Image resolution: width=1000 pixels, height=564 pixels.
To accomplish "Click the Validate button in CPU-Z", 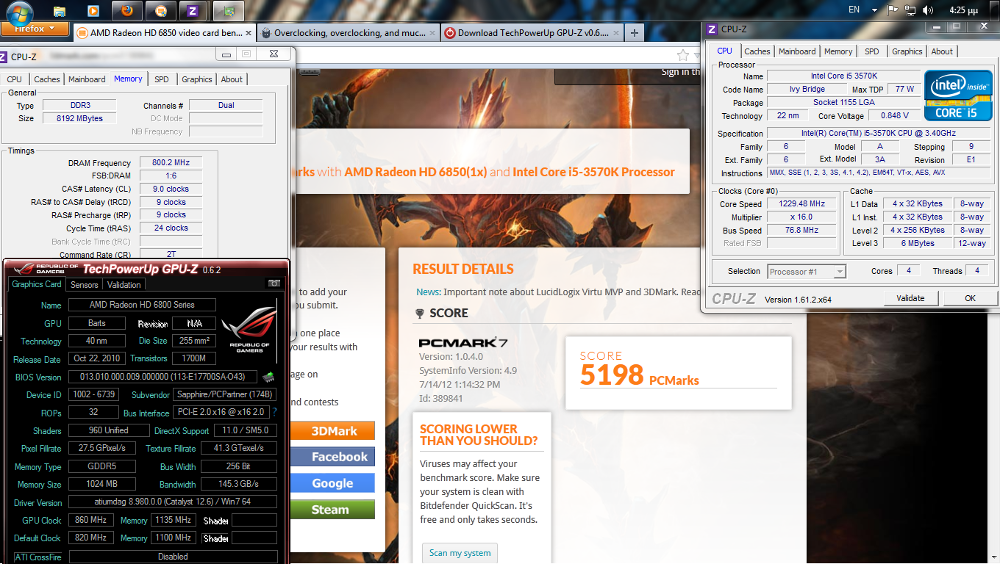I will 910,298.
